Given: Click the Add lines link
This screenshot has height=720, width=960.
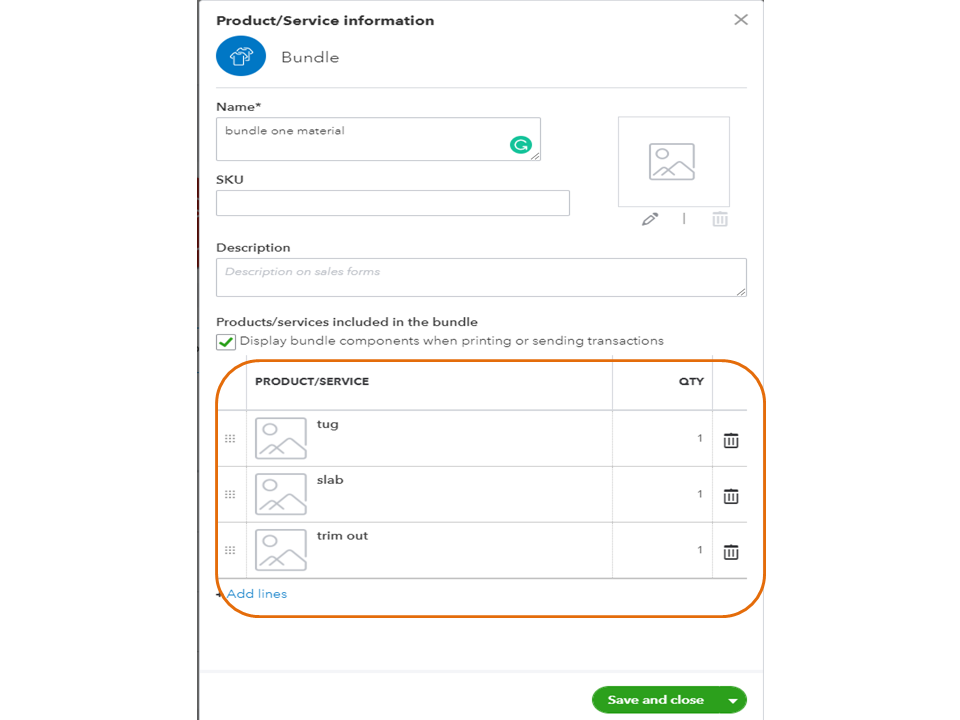Looking at the screenshot, I should coord(256,594).
